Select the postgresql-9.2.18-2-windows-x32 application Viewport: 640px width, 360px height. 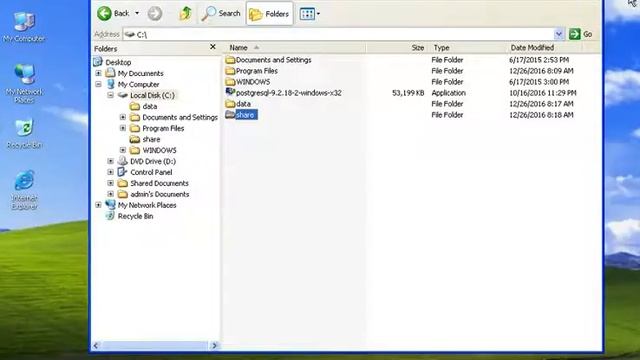pos(284,93)
